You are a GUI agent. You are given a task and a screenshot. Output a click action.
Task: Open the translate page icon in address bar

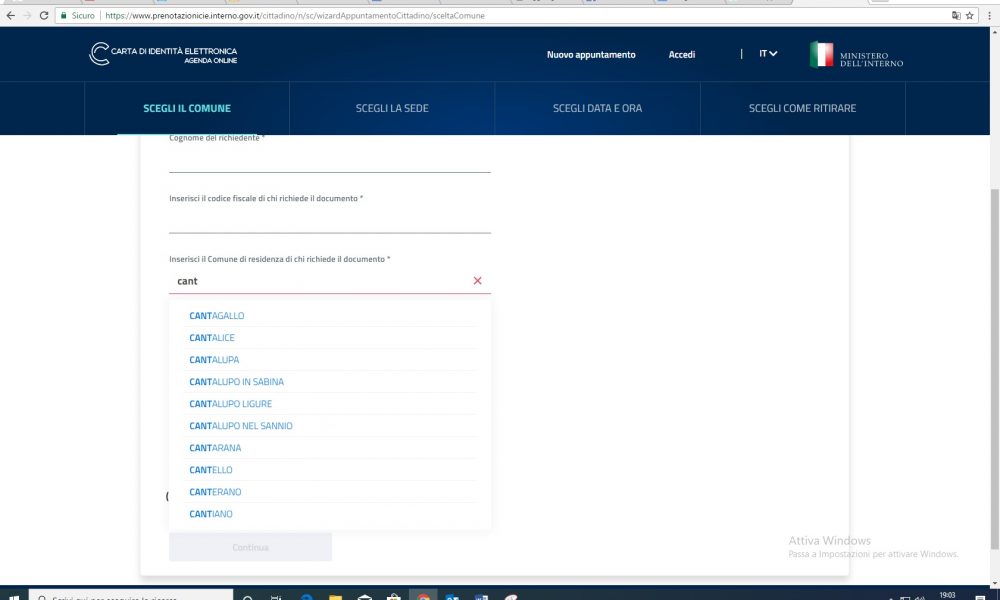[955, 16]
